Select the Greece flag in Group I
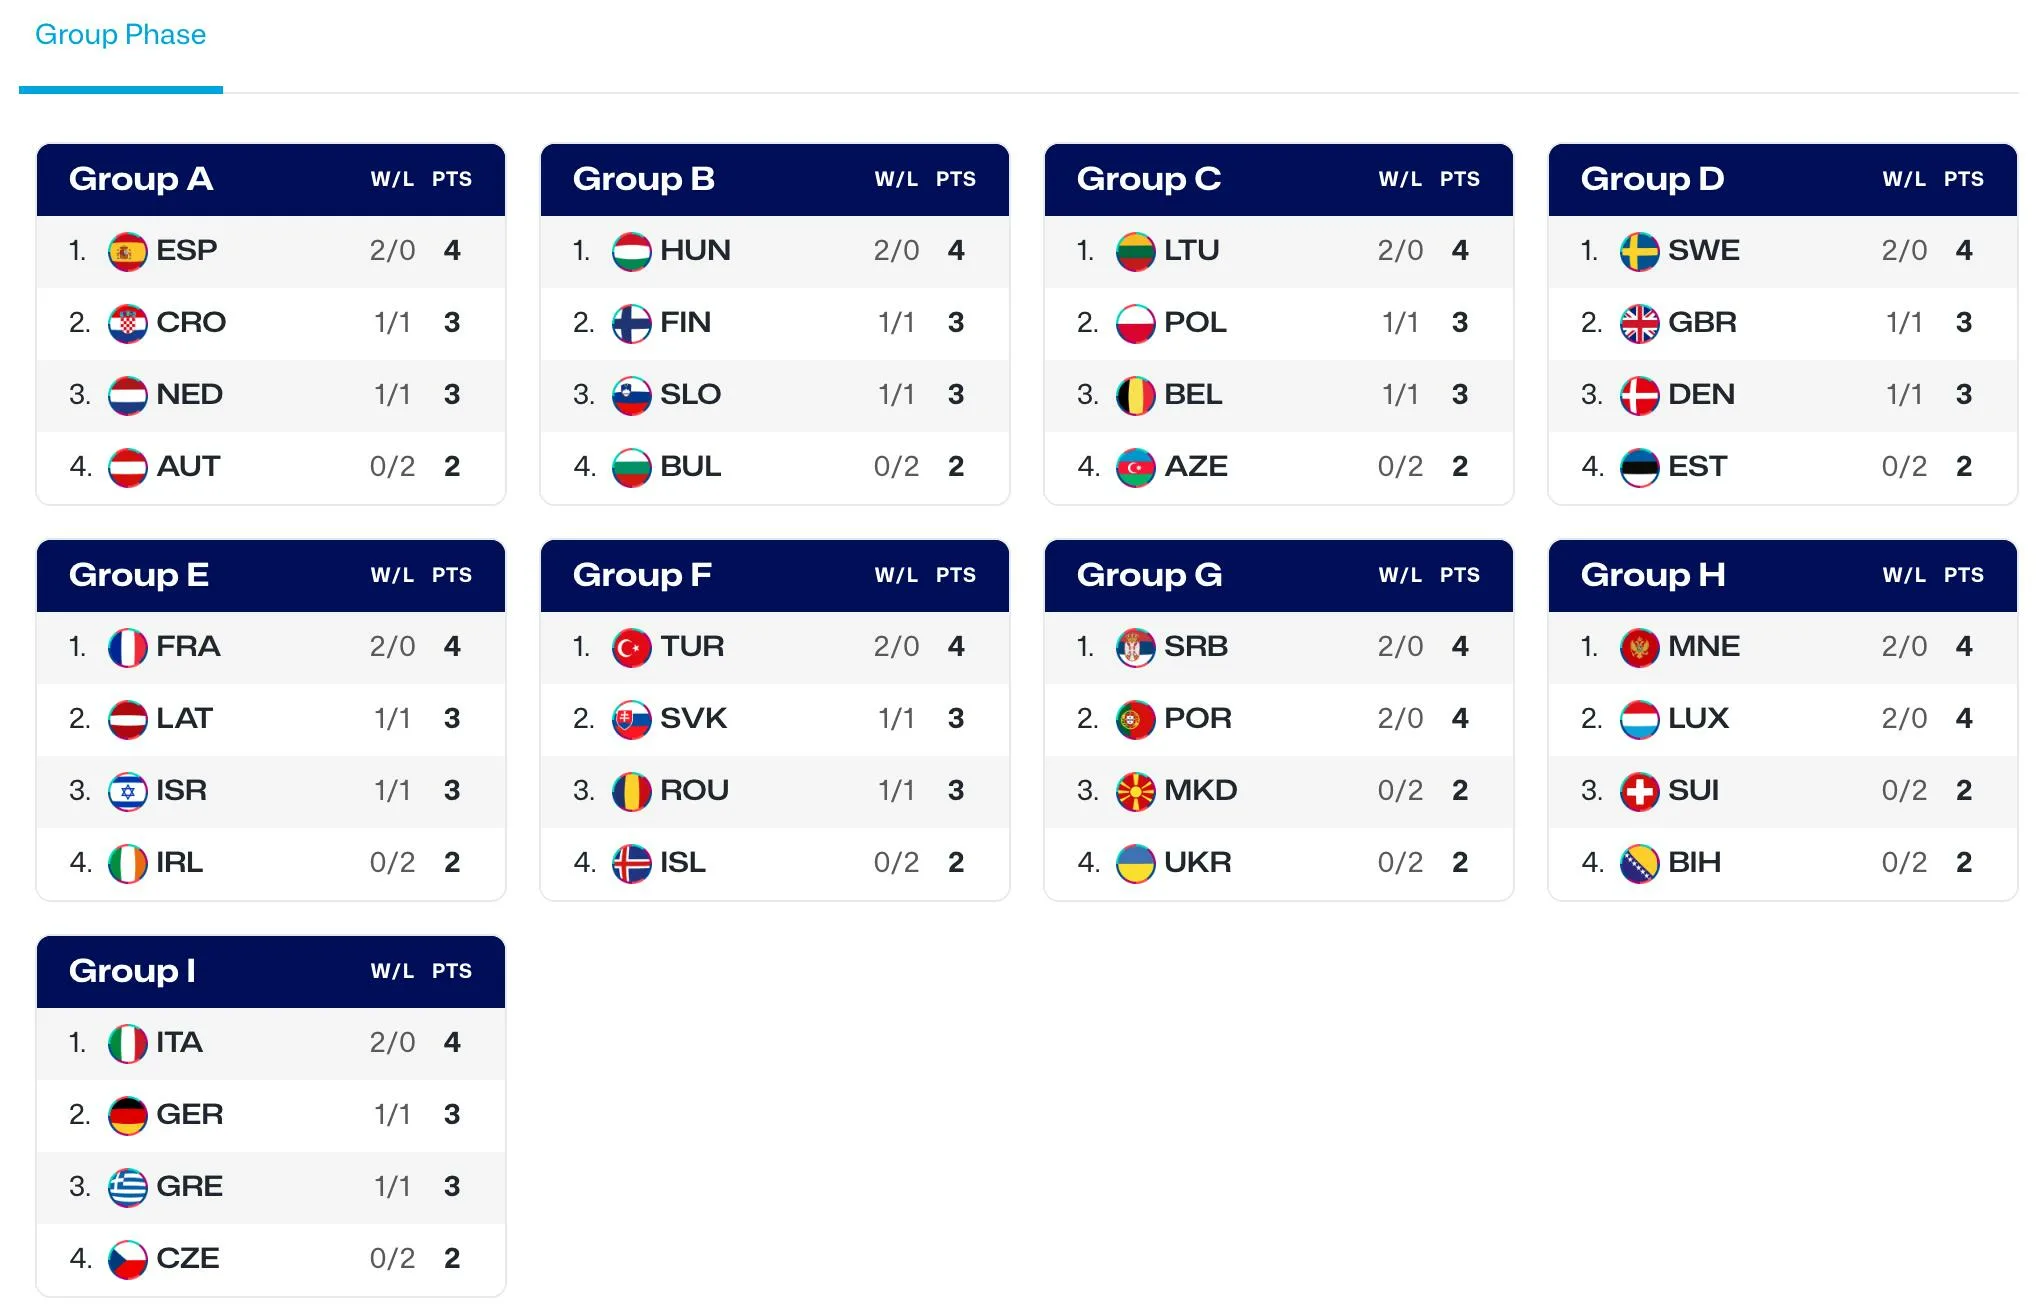Image resolution: width=2040 pixels, height=1312 pixels. click(x=127, y=1187)
